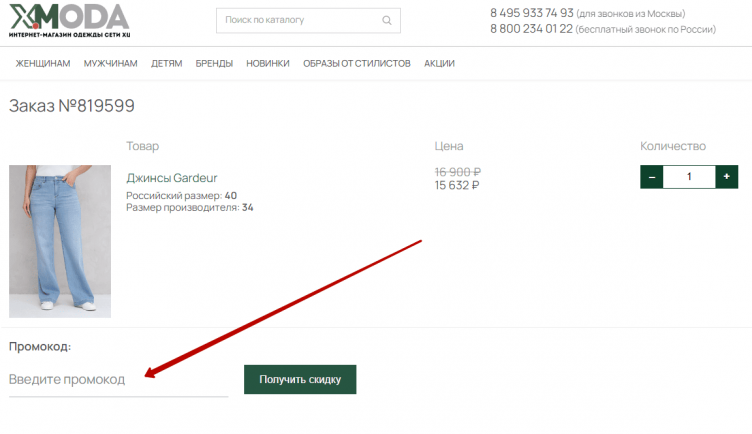This screenshot has width=752, height=434.
Task: Click the search magnifier icon
Action: (x=387, y=20)
